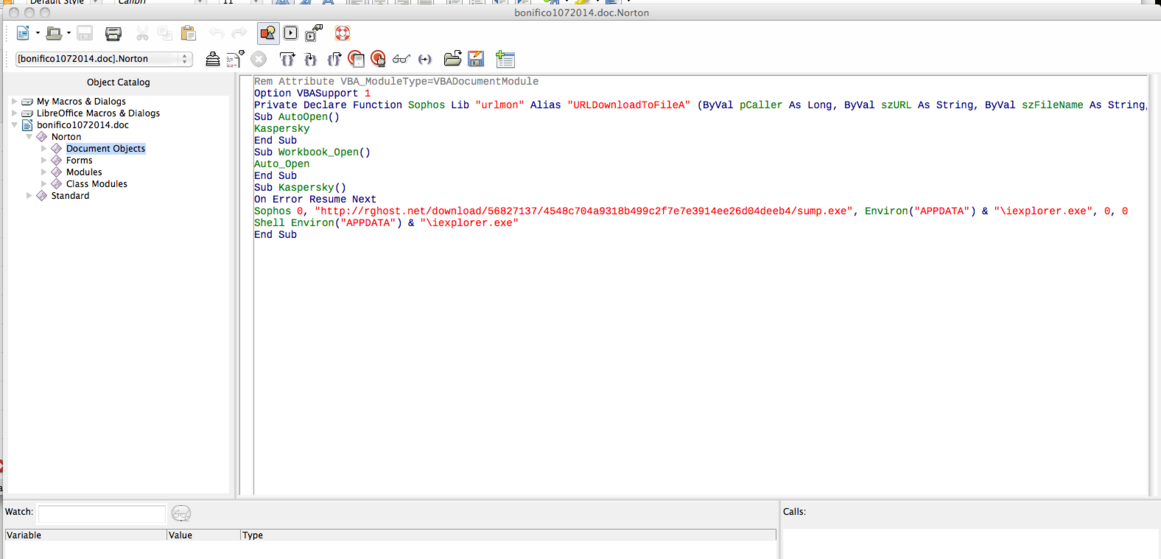The width and height of the screenshot is (1161, 559).
Task: Select Document Objects tree item
Action: (x=105, y=149)
